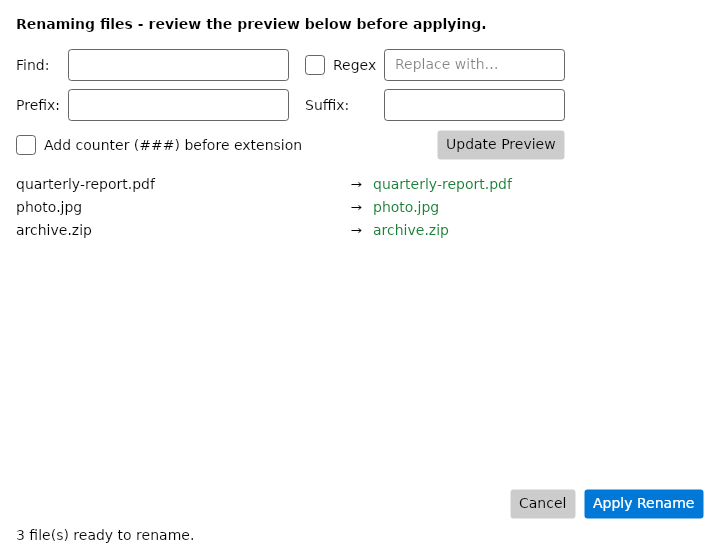Image resolution: width=720 pixels, height=560 pixels.
Task: Select original photo.jpg filename
Action: click(x=49, y=207)
